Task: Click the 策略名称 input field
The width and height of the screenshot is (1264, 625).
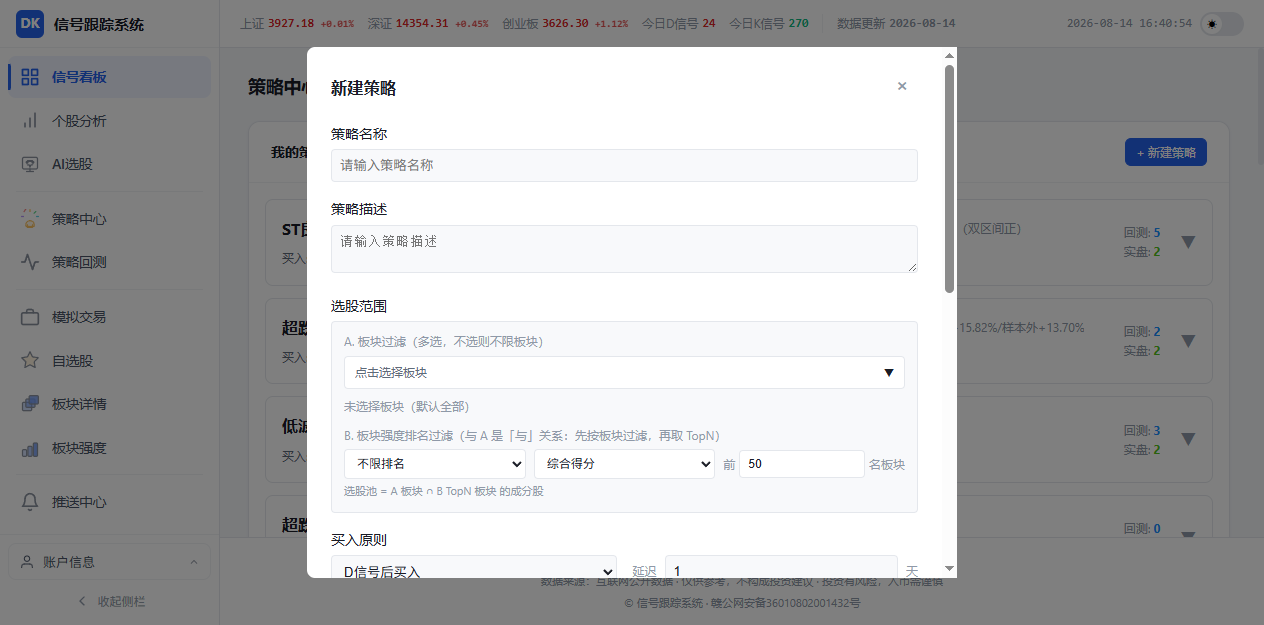Action: [624, 165]
